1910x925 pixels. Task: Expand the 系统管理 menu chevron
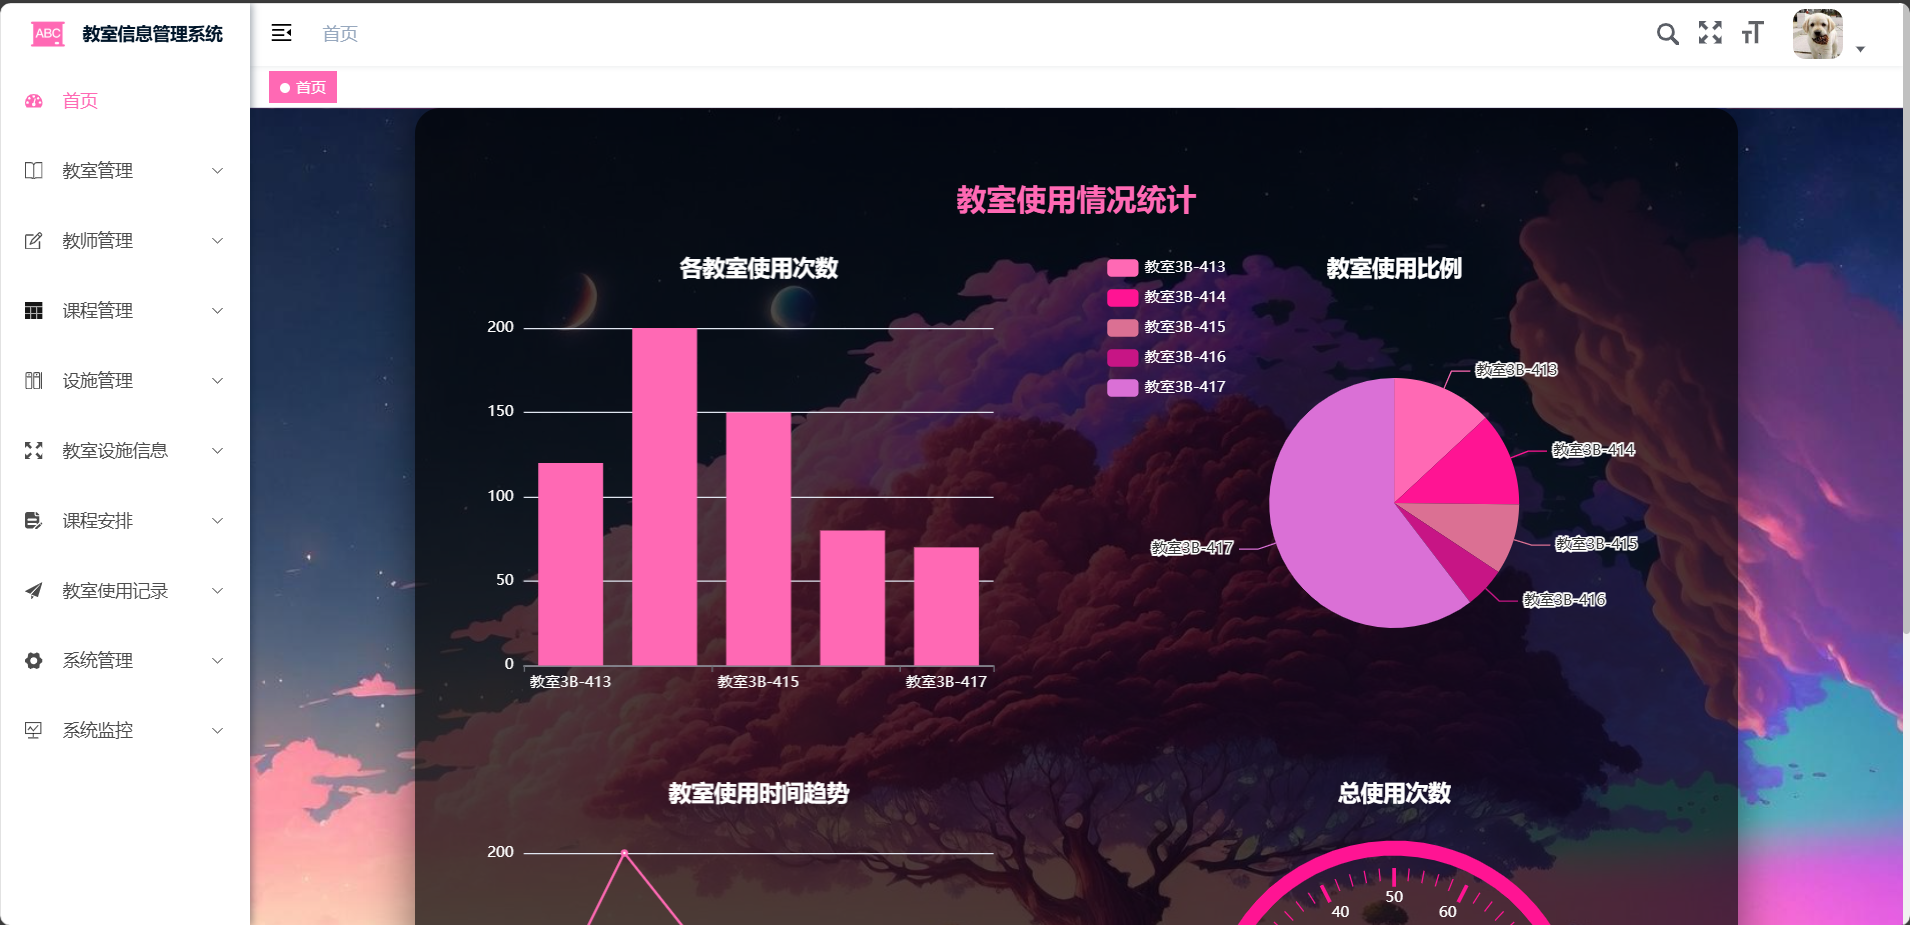coord(217,661)
